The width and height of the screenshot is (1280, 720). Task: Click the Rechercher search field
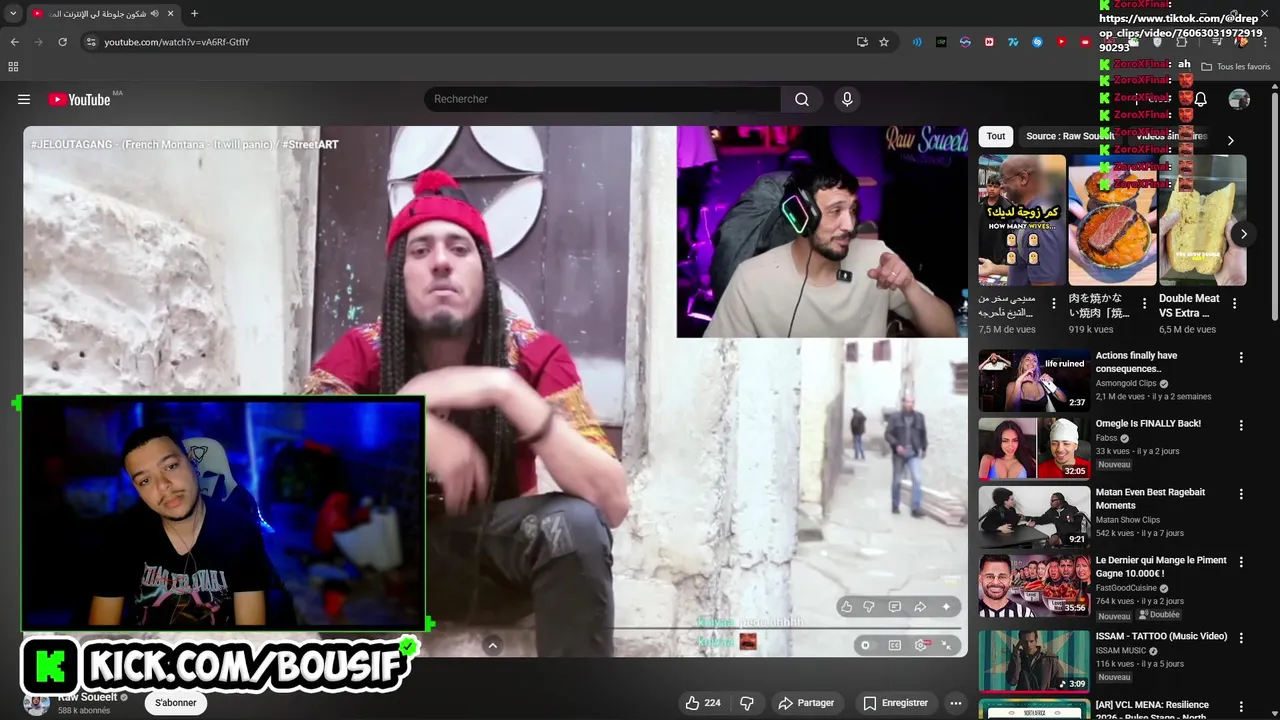pyautogui.click(x=603, y=99)
